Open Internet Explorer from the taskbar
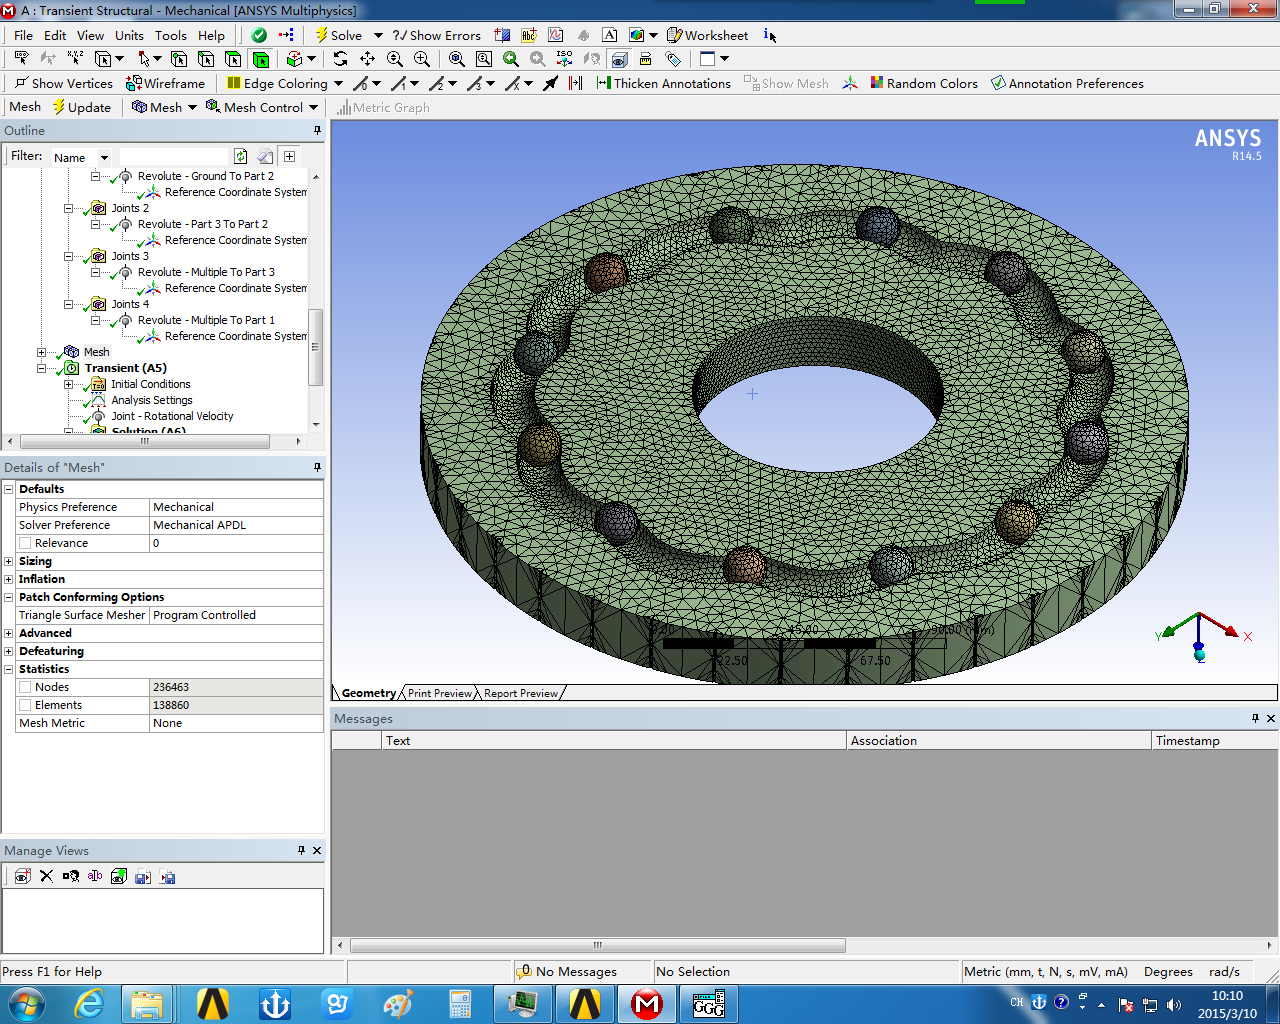The height and width of the screenshot is (1024, 1280). pyautogui.click(x=89, y=1003)
